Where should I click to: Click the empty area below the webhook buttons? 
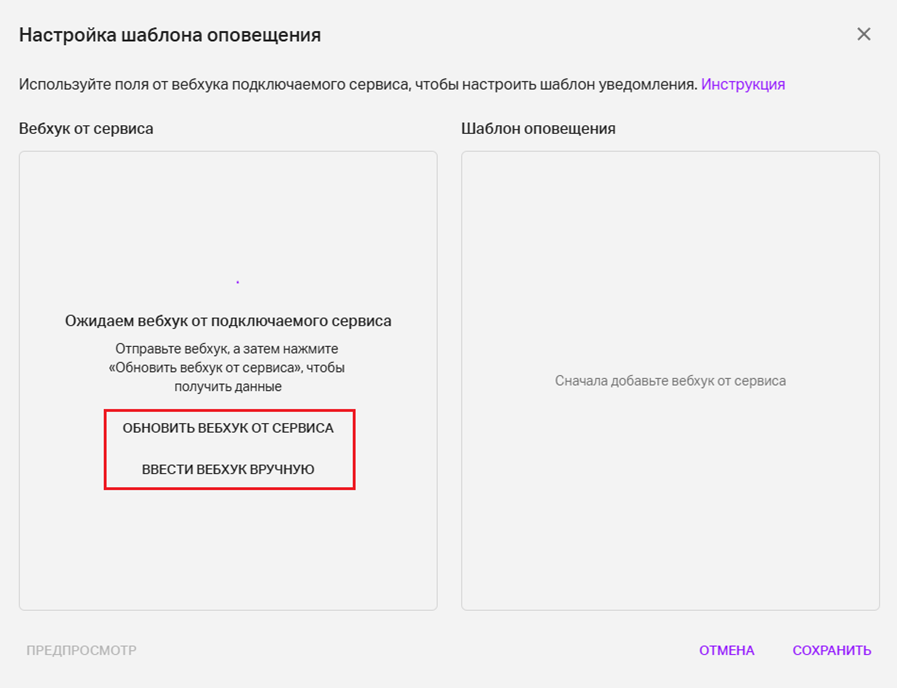tap(228, 550)
